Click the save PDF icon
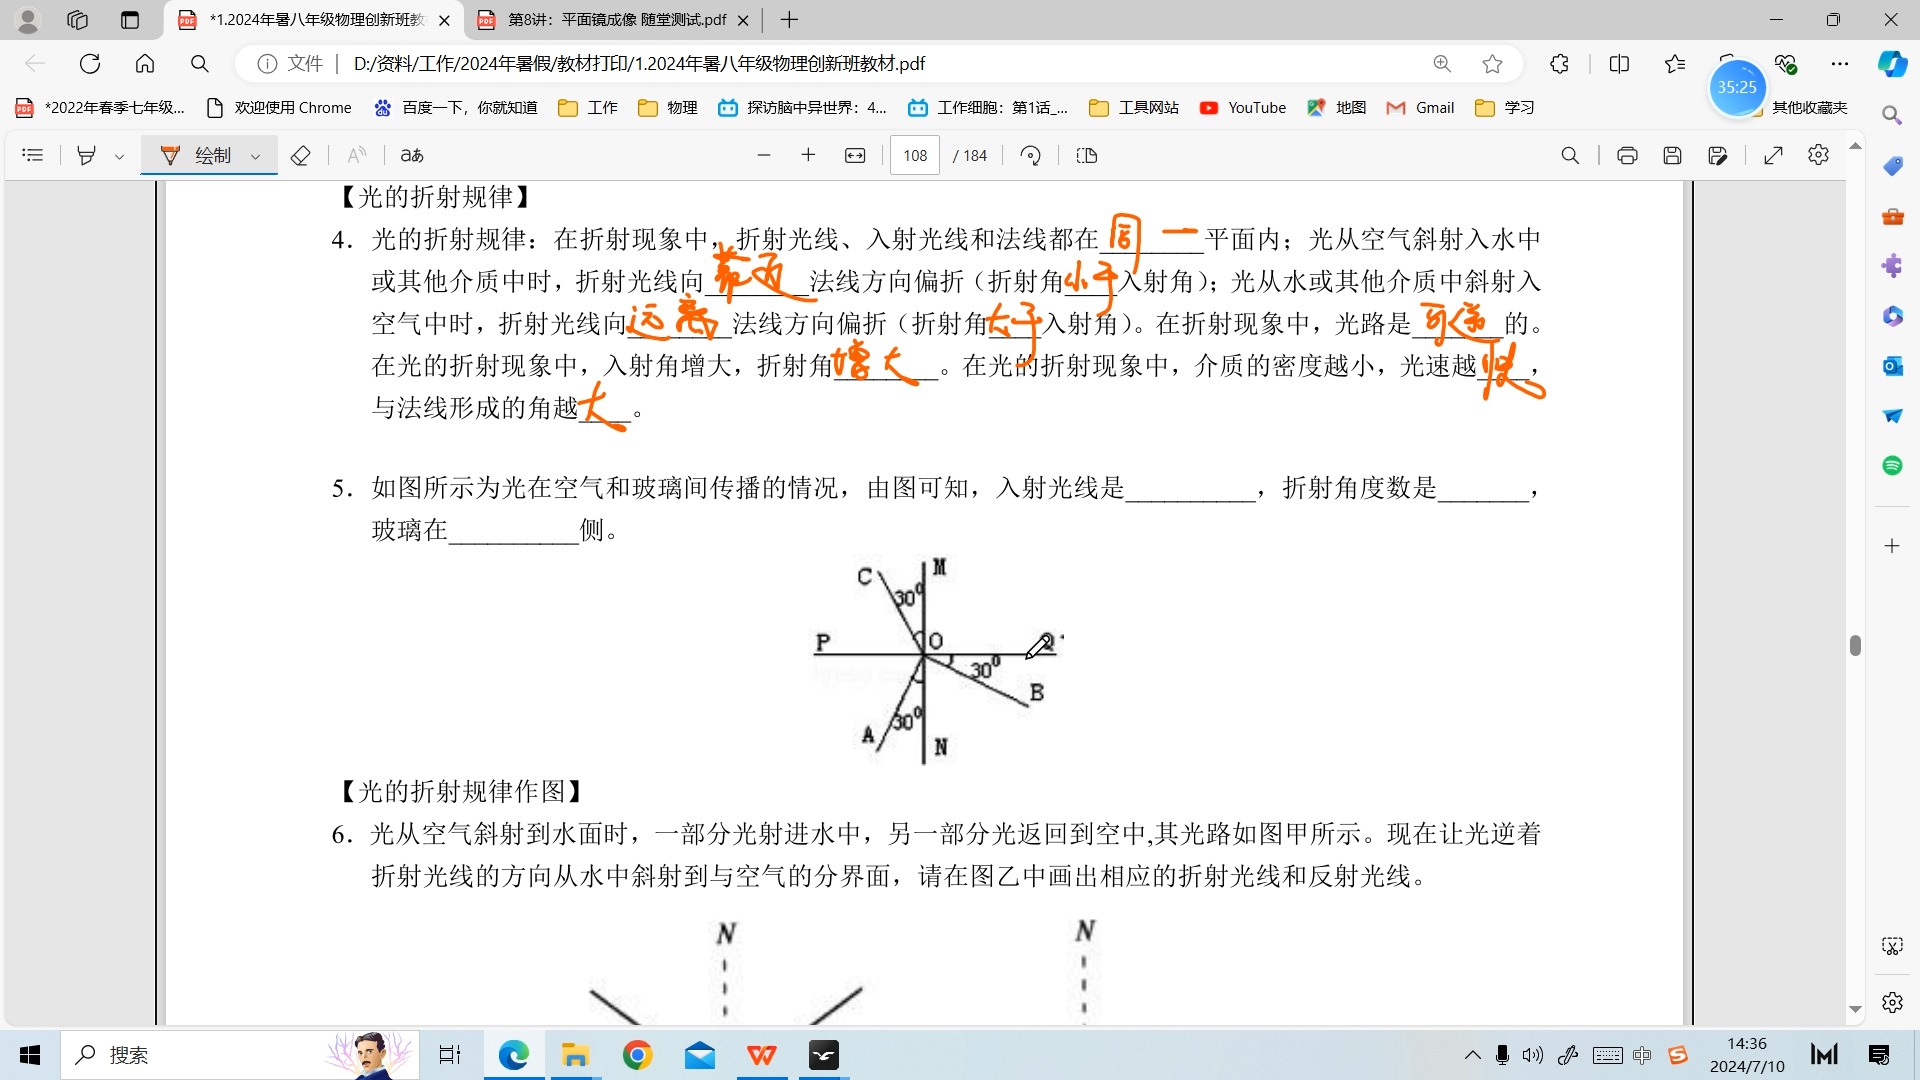The width and height of the screenshot is (1920, 1080). coord(1672,155)
